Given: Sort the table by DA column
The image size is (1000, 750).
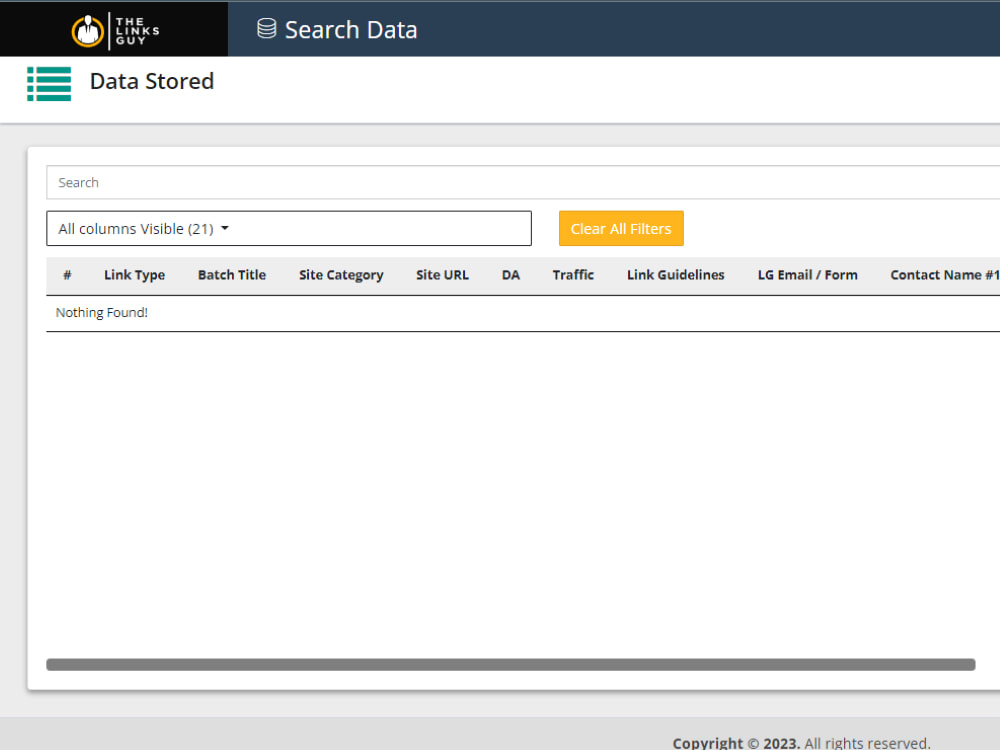Looking at the screenshot, I should point(510,275).
